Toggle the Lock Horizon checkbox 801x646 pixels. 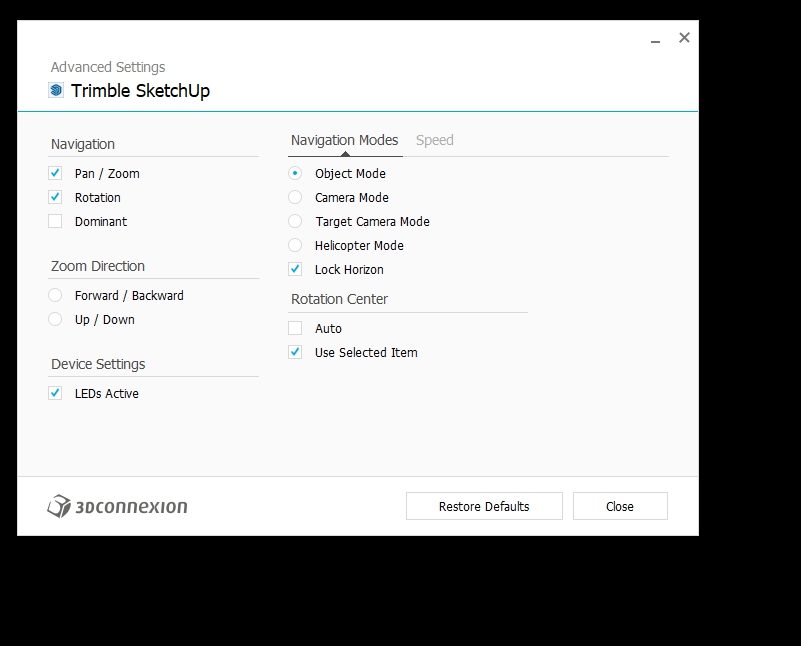295,269
